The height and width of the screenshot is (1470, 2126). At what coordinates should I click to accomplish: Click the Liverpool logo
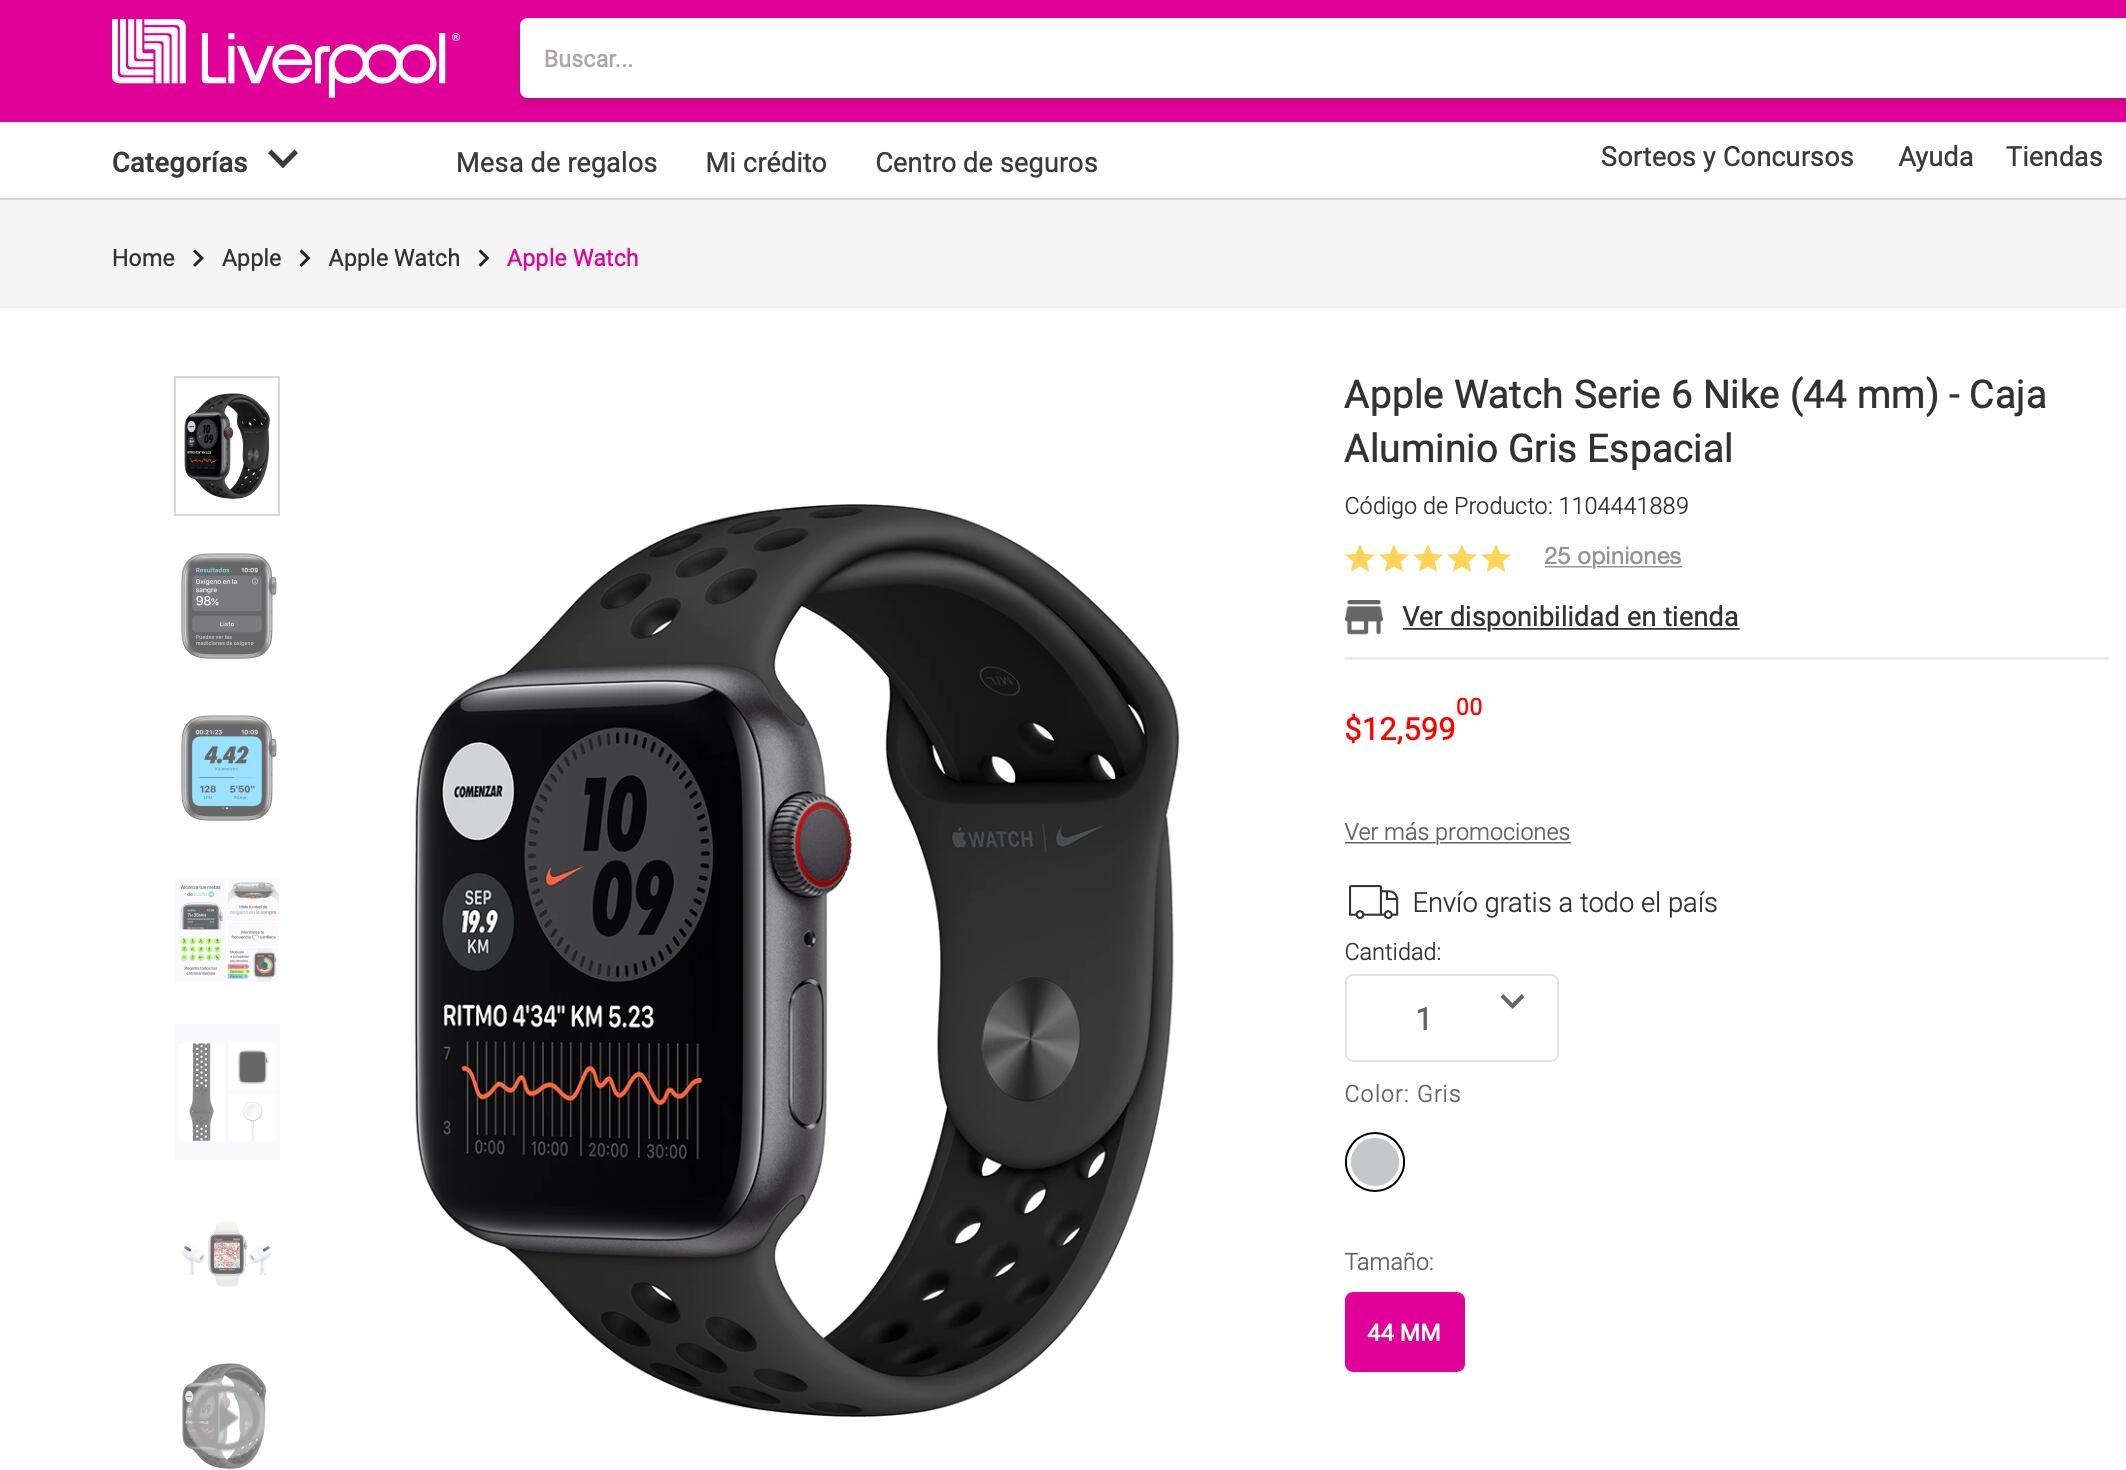coord(286,57)
